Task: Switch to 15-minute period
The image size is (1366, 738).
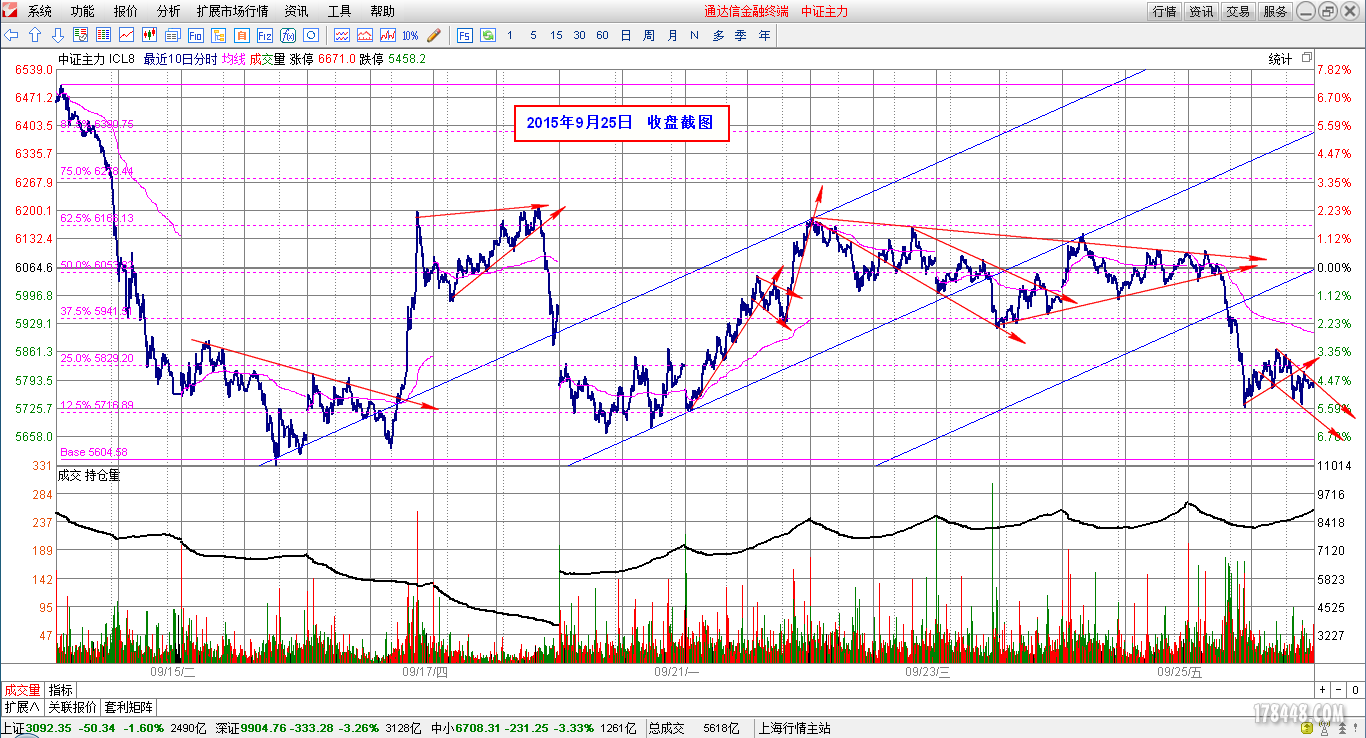Action: (x=556, y=35)
